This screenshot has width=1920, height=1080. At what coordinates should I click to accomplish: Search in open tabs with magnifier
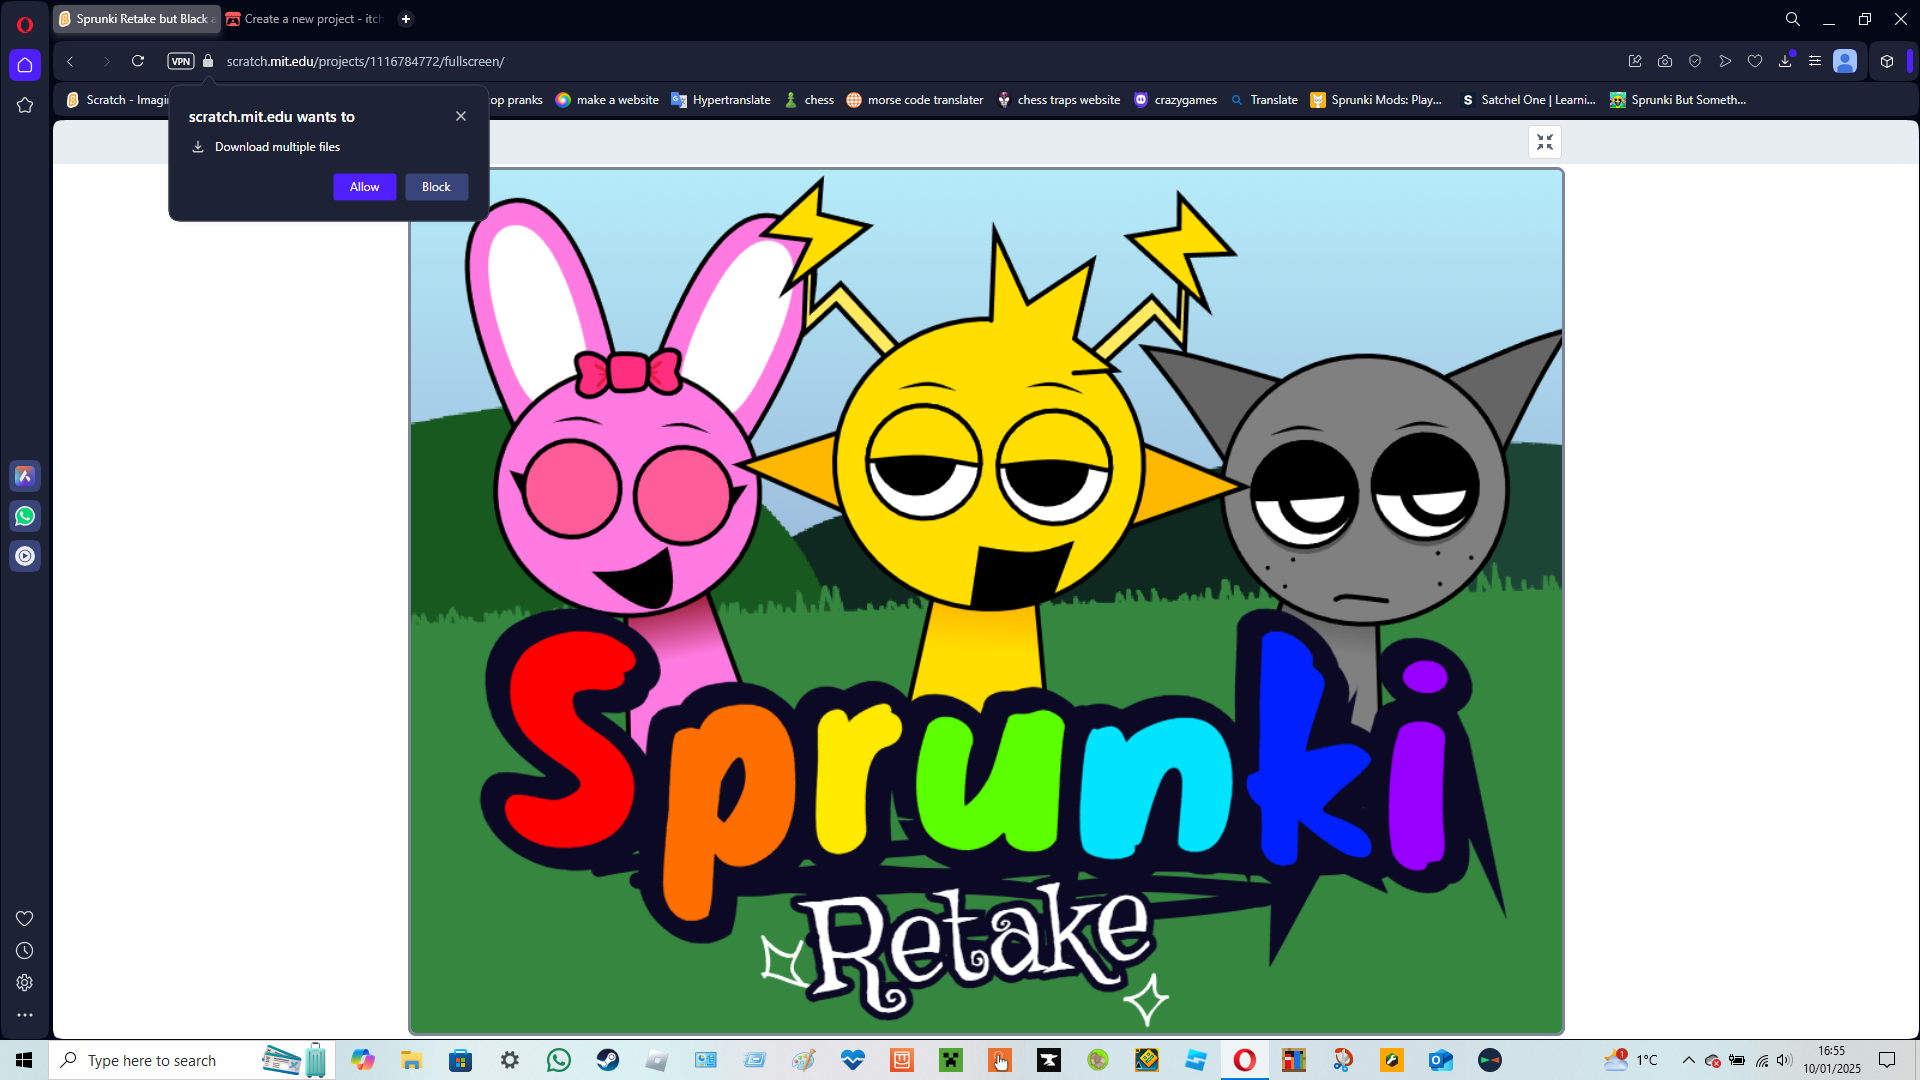[x=1793, y=19]
